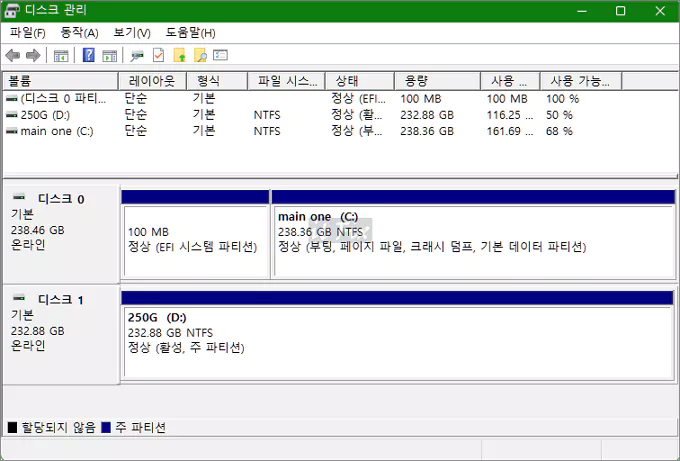Viewport: 680px width, 461px height.
Task: Click the 116.25 ... free space cell
Action: [510, 115]
